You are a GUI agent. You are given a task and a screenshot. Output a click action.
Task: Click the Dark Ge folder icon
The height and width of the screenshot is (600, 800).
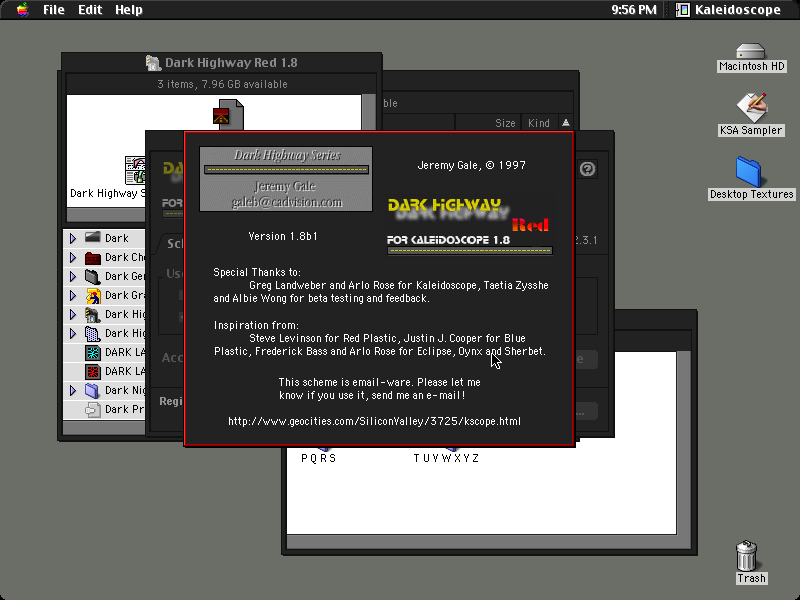click(92, 276)
